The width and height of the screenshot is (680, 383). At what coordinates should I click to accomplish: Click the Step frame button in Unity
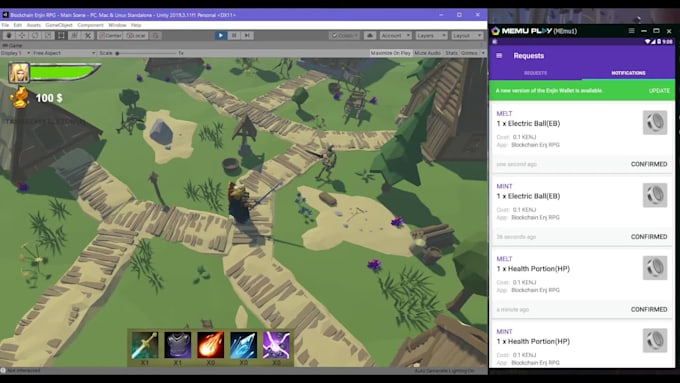(247, 36)
